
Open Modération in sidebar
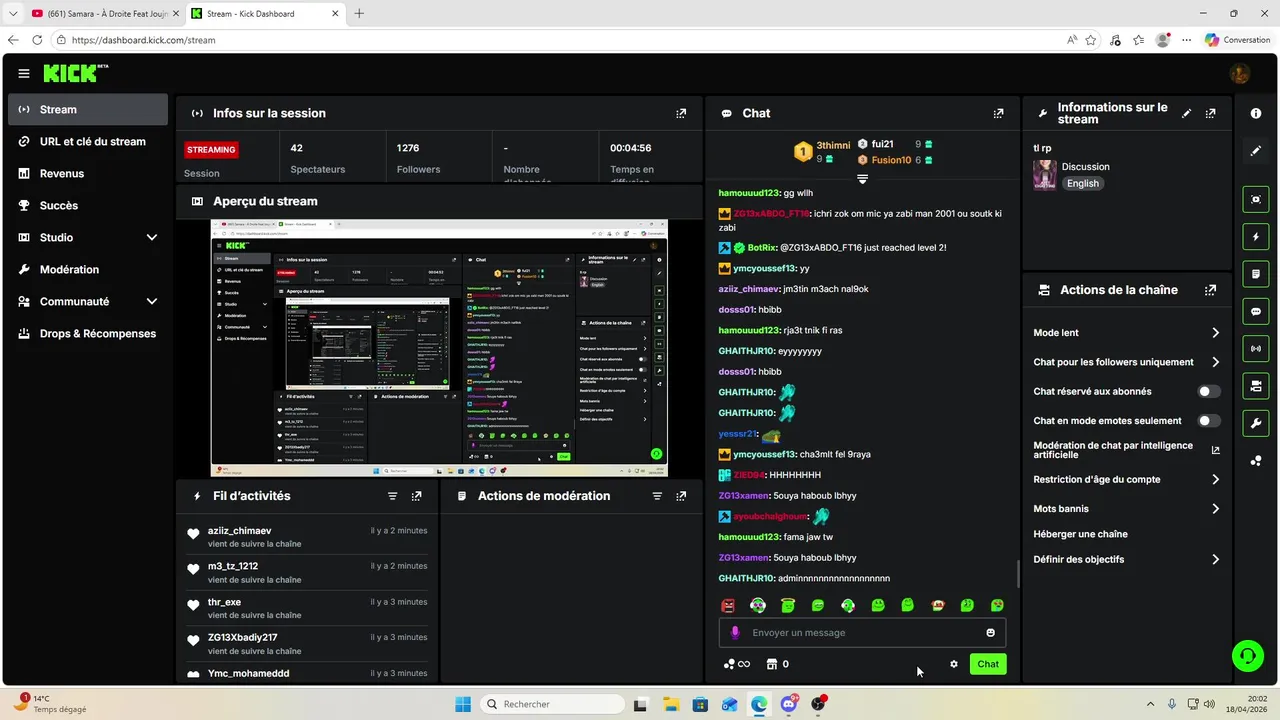(x=88, y=270)
